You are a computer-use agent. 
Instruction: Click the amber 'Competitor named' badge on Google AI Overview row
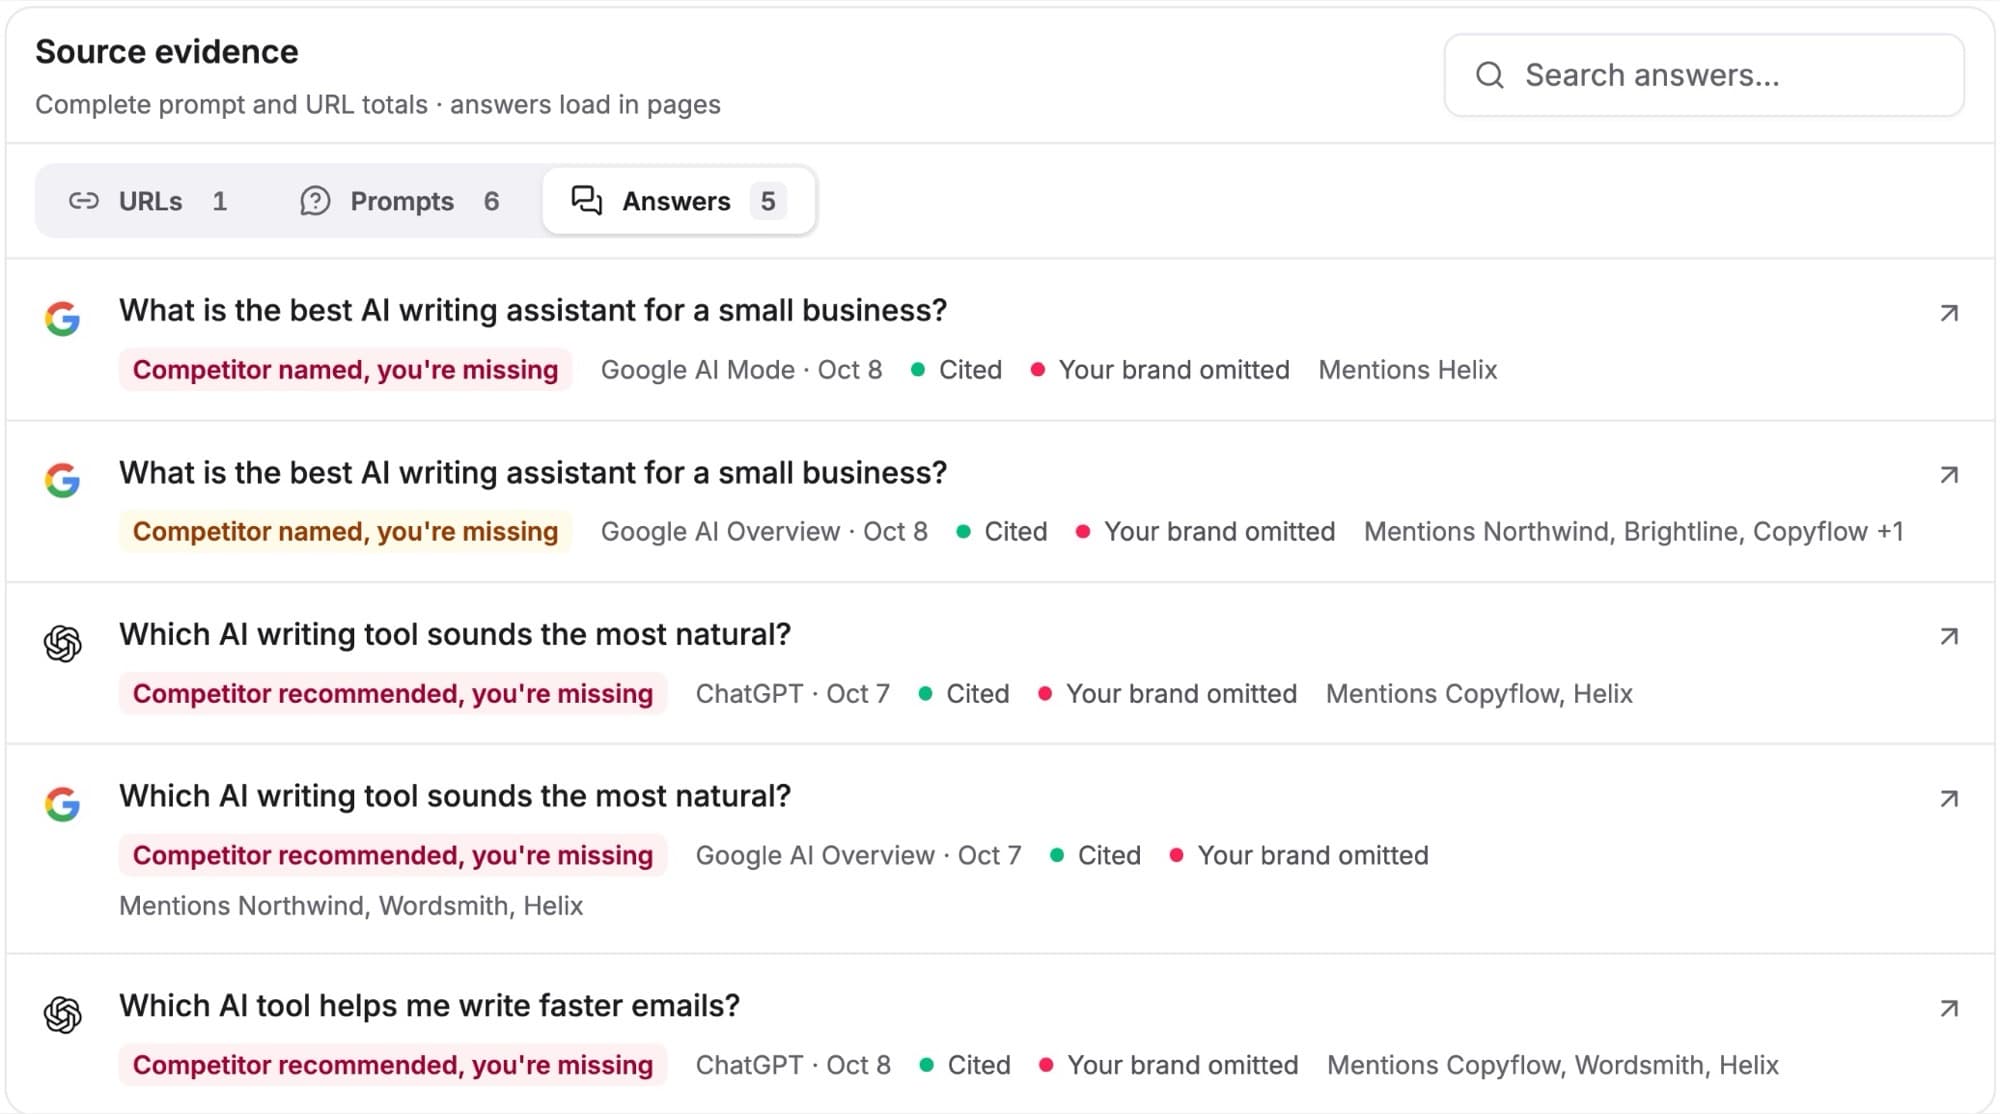pyautogui.click(x=345, y=532)
